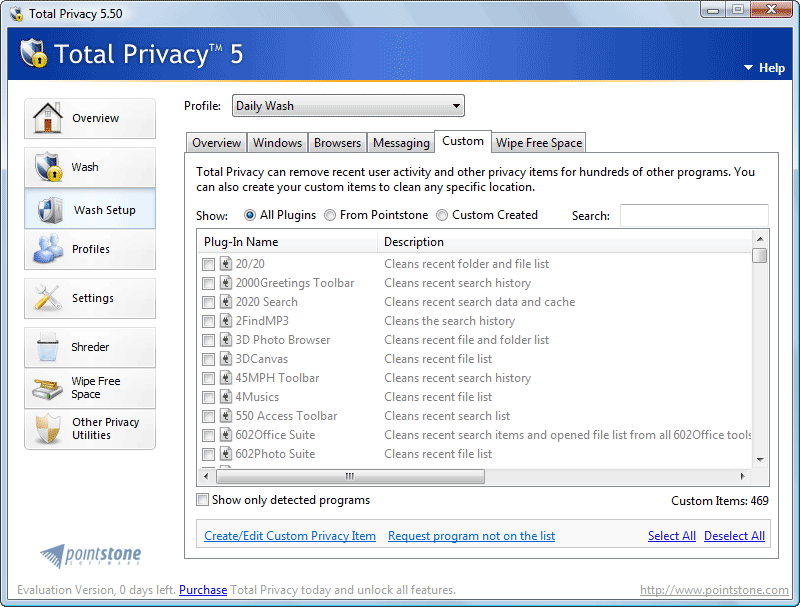Select the Wash Setup sidebar icon
Screen dimensions: 800x607
[50, 209]
